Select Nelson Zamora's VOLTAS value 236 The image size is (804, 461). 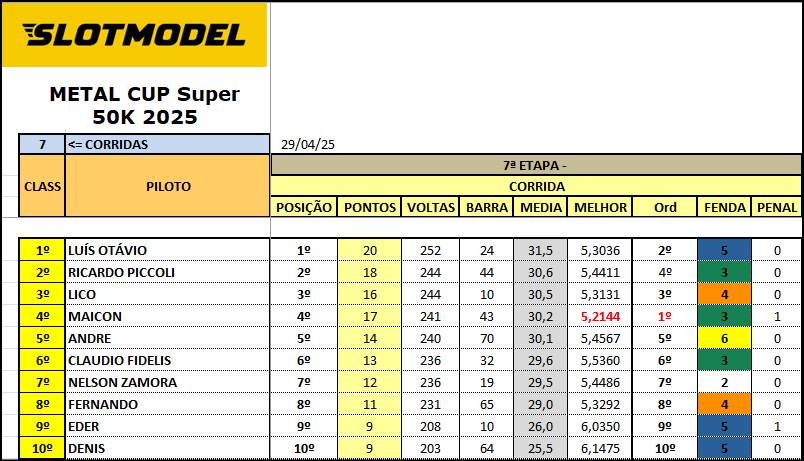click(430, 383)
